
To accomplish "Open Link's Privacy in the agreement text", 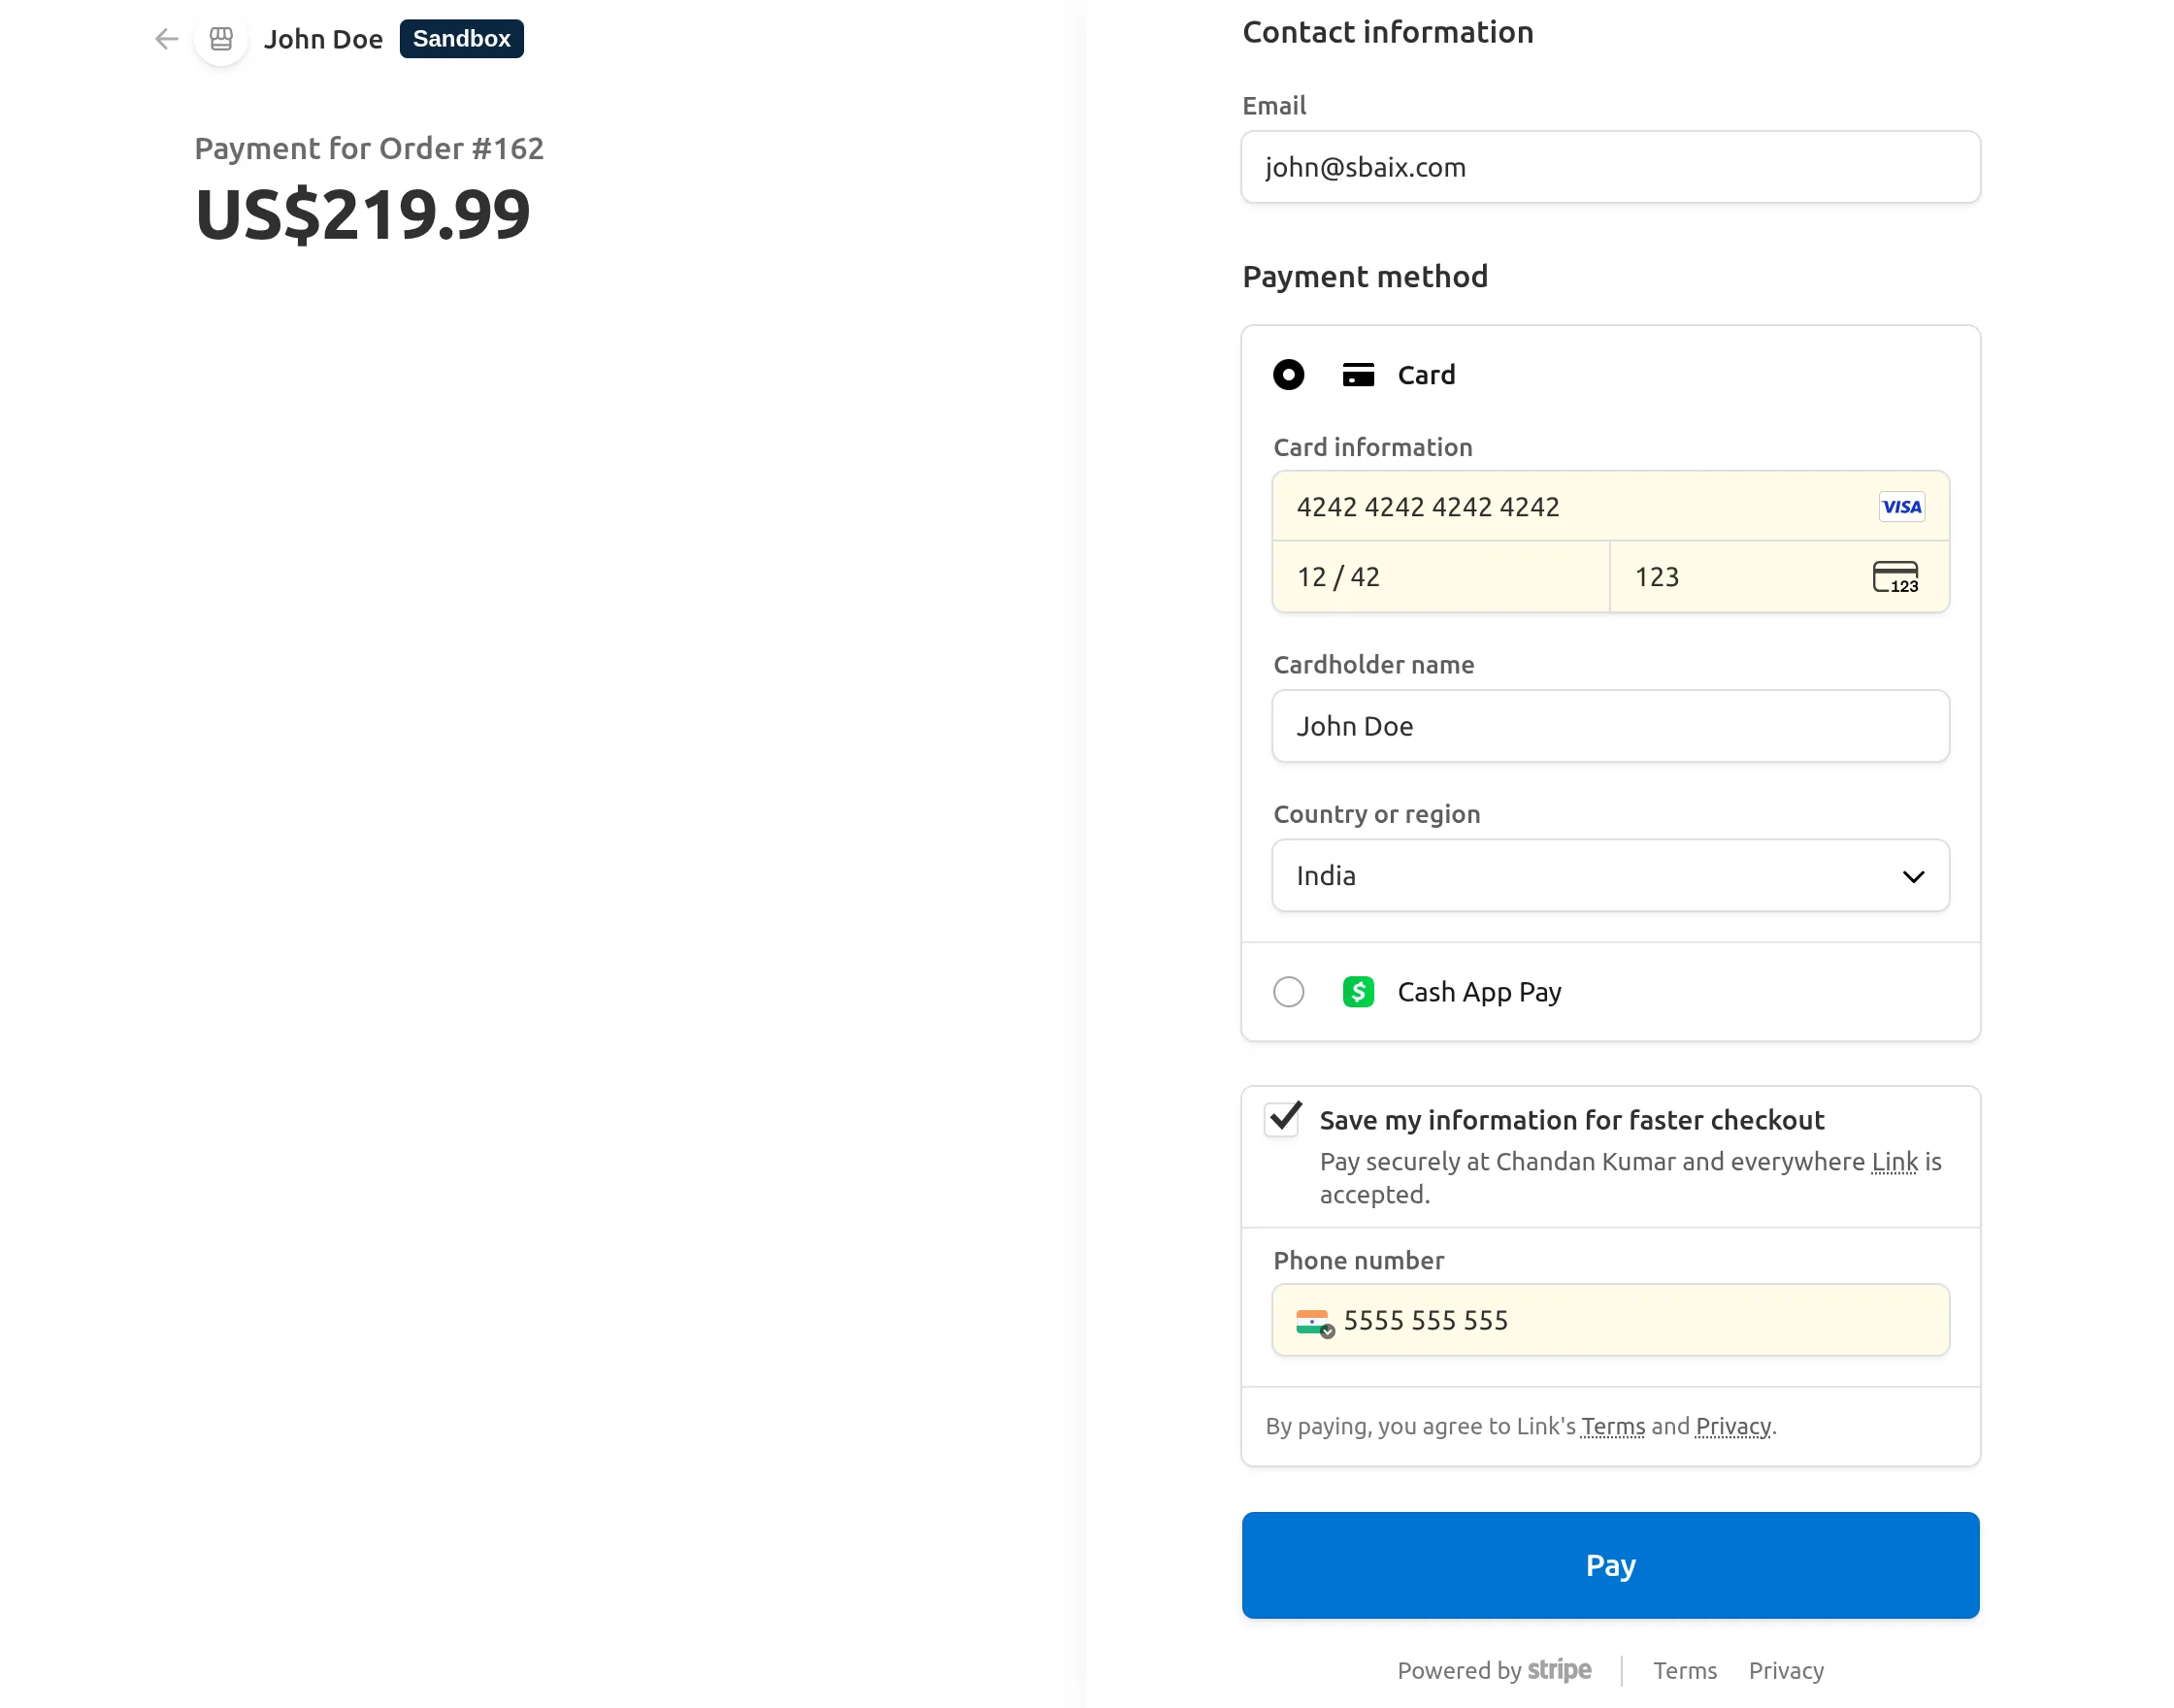I will click(x=1732, y=1426).
